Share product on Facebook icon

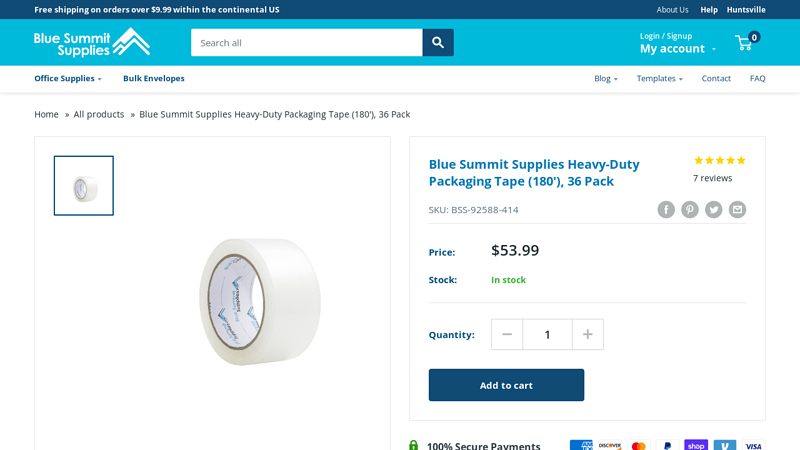tap(666, 209)
